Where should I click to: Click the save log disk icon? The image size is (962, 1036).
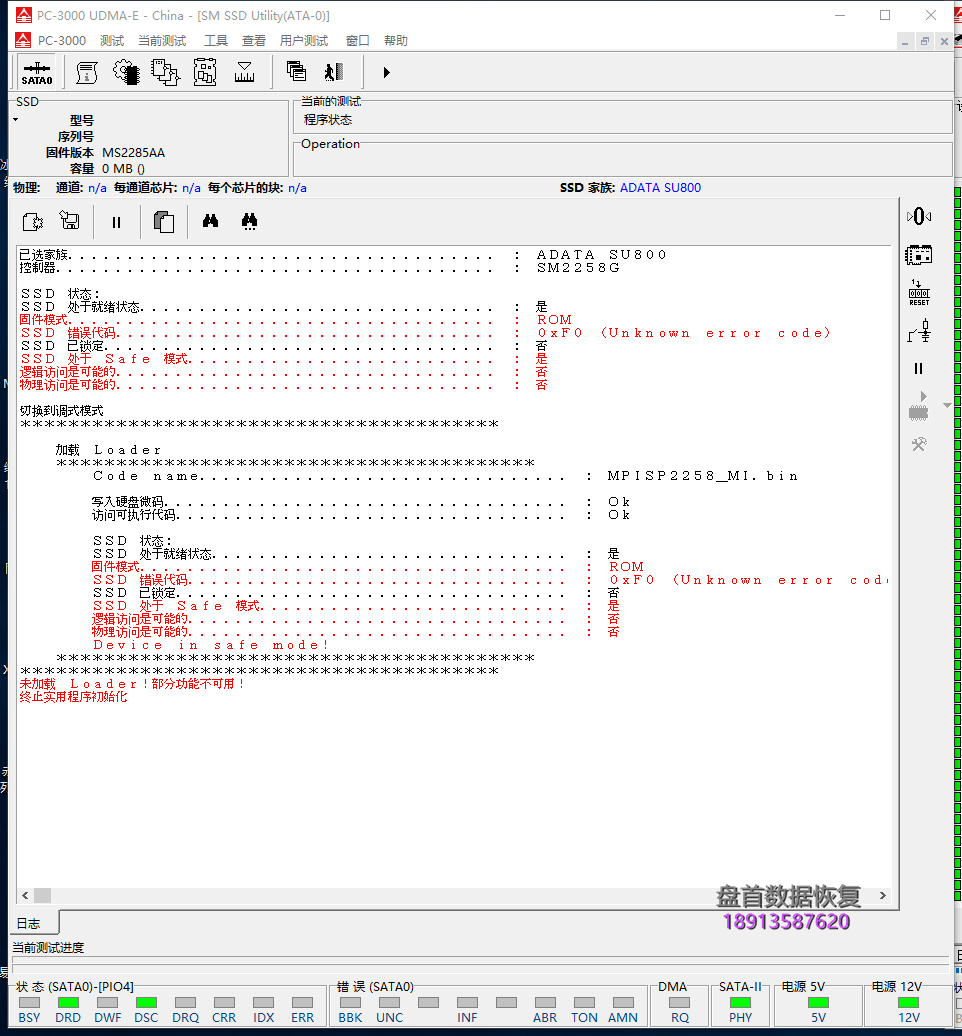pyautogui.click(x=69, y=220)
